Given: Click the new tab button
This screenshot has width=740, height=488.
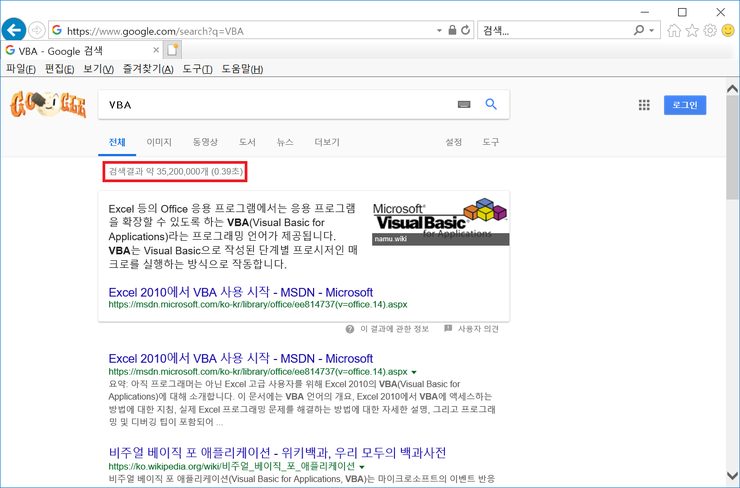Looking at the screenshot, I should (173, 50).
